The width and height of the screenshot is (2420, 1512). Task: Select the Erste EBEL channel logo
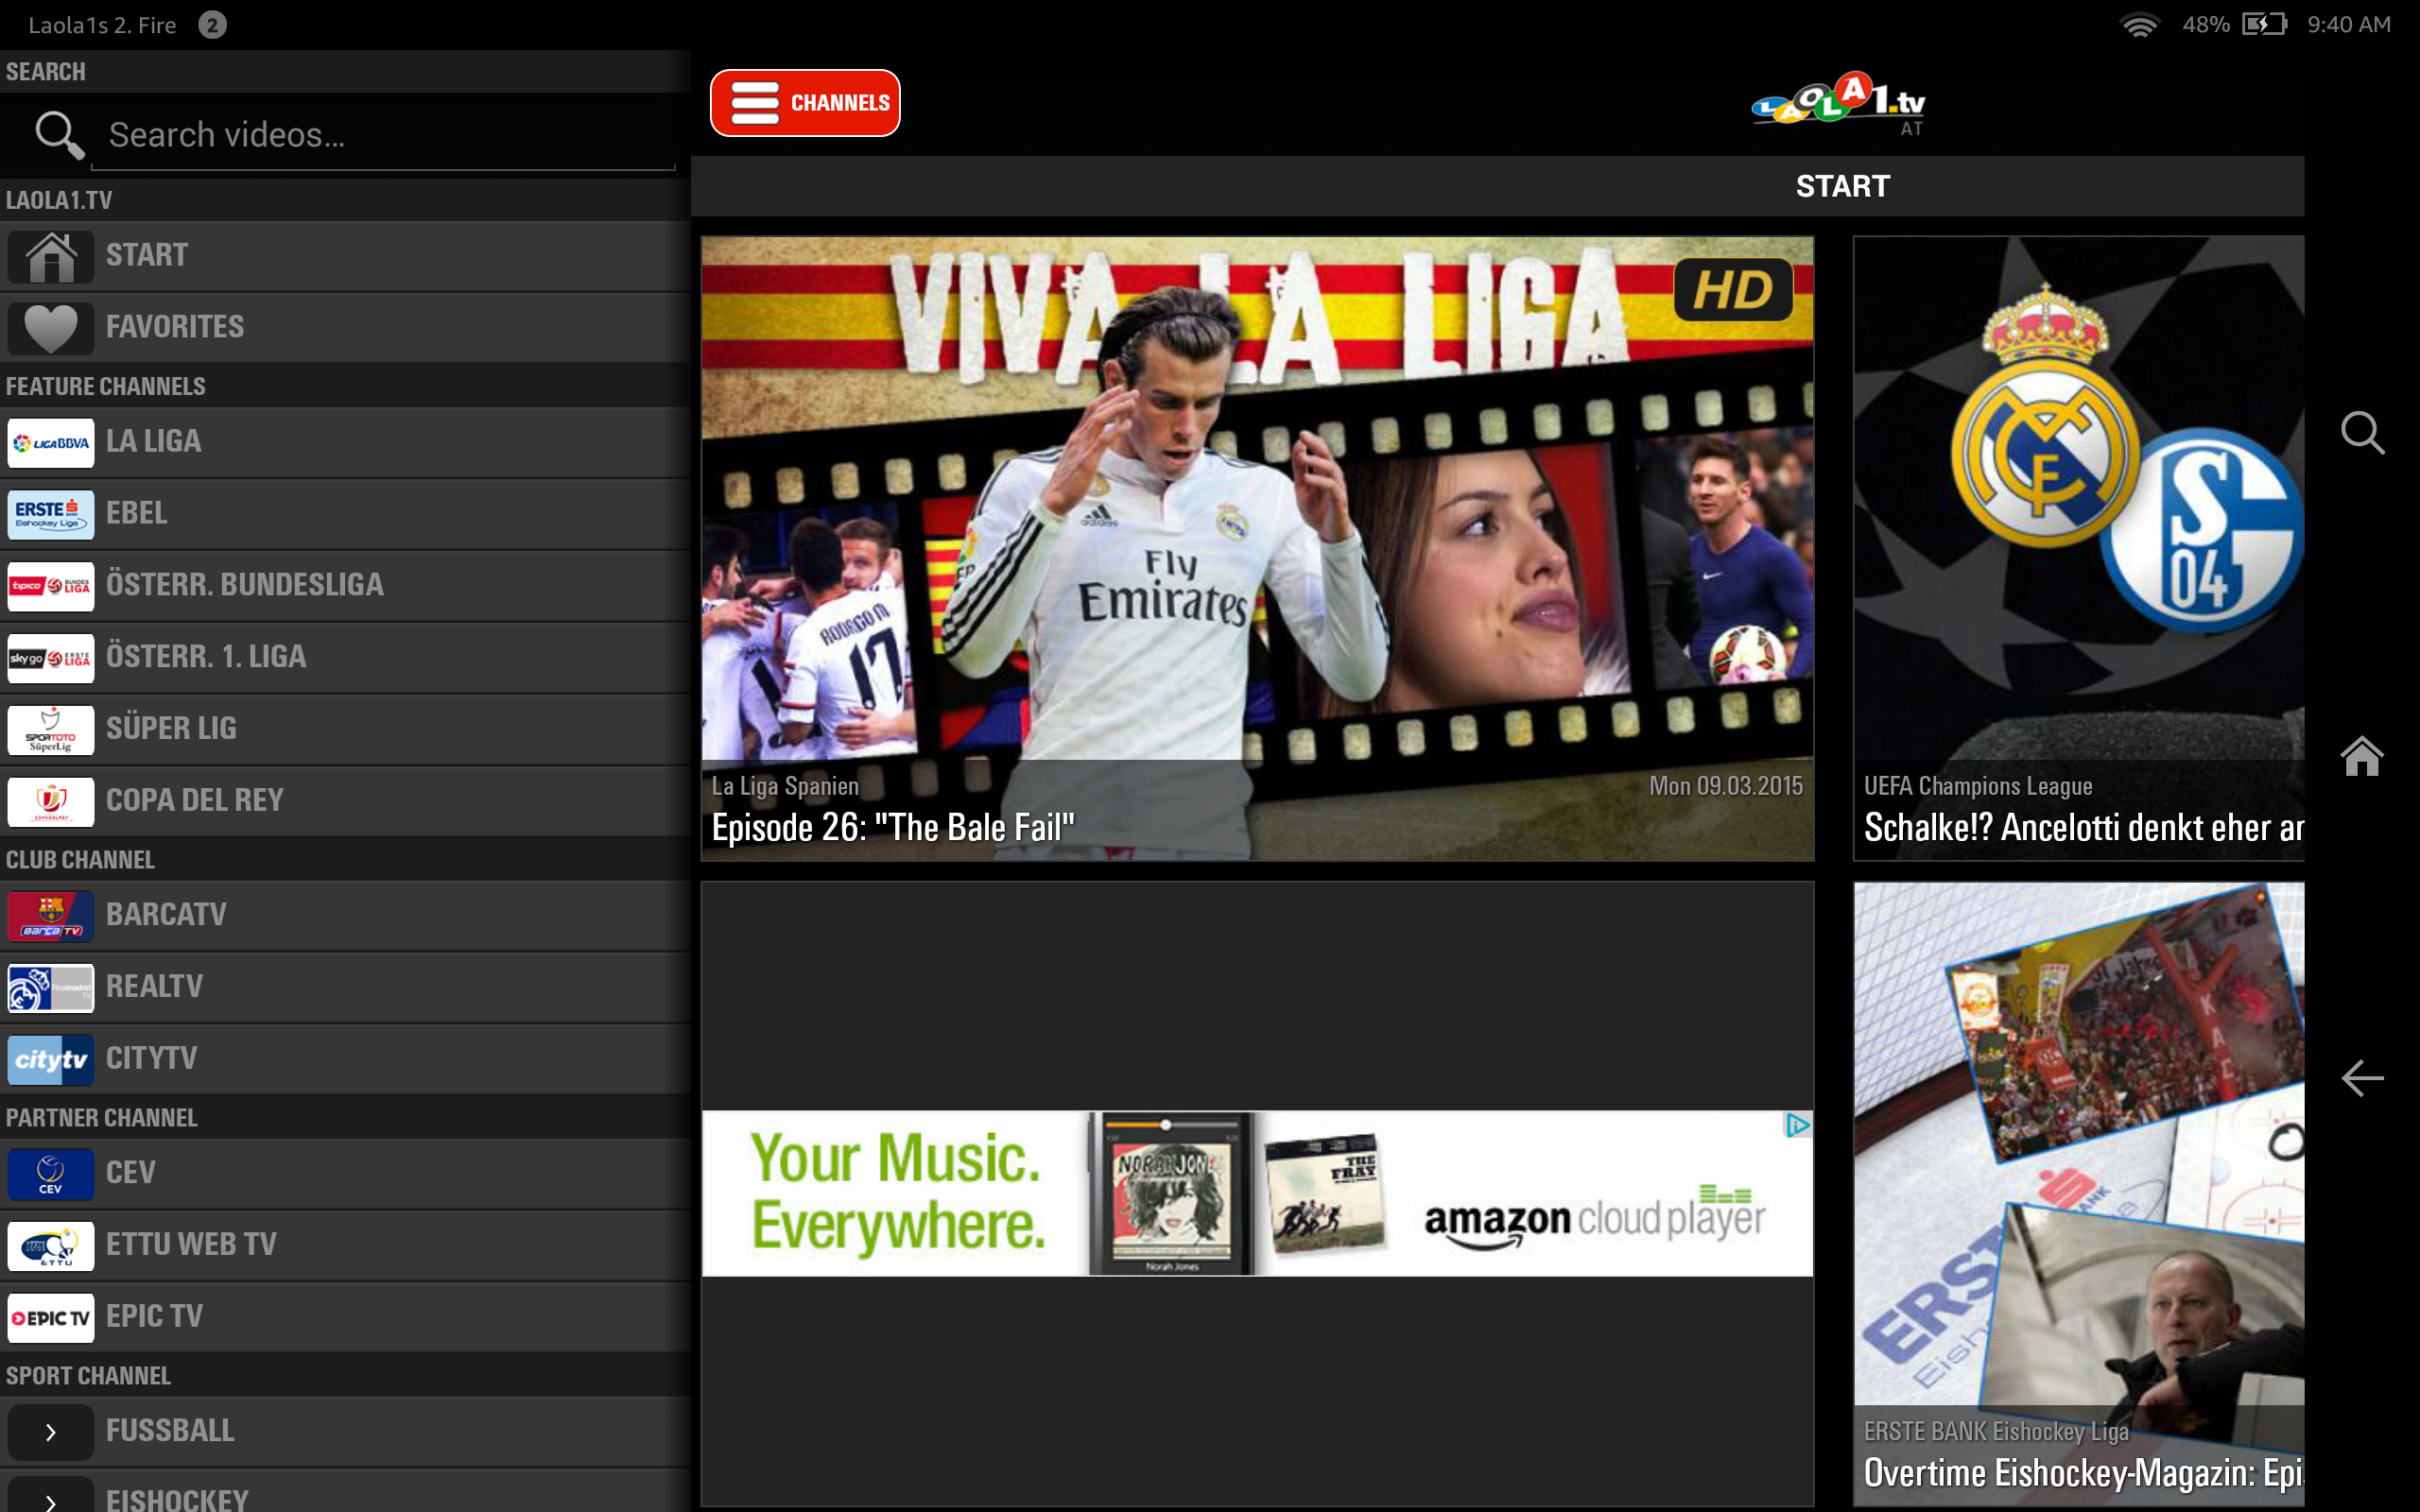pos(51,514)
